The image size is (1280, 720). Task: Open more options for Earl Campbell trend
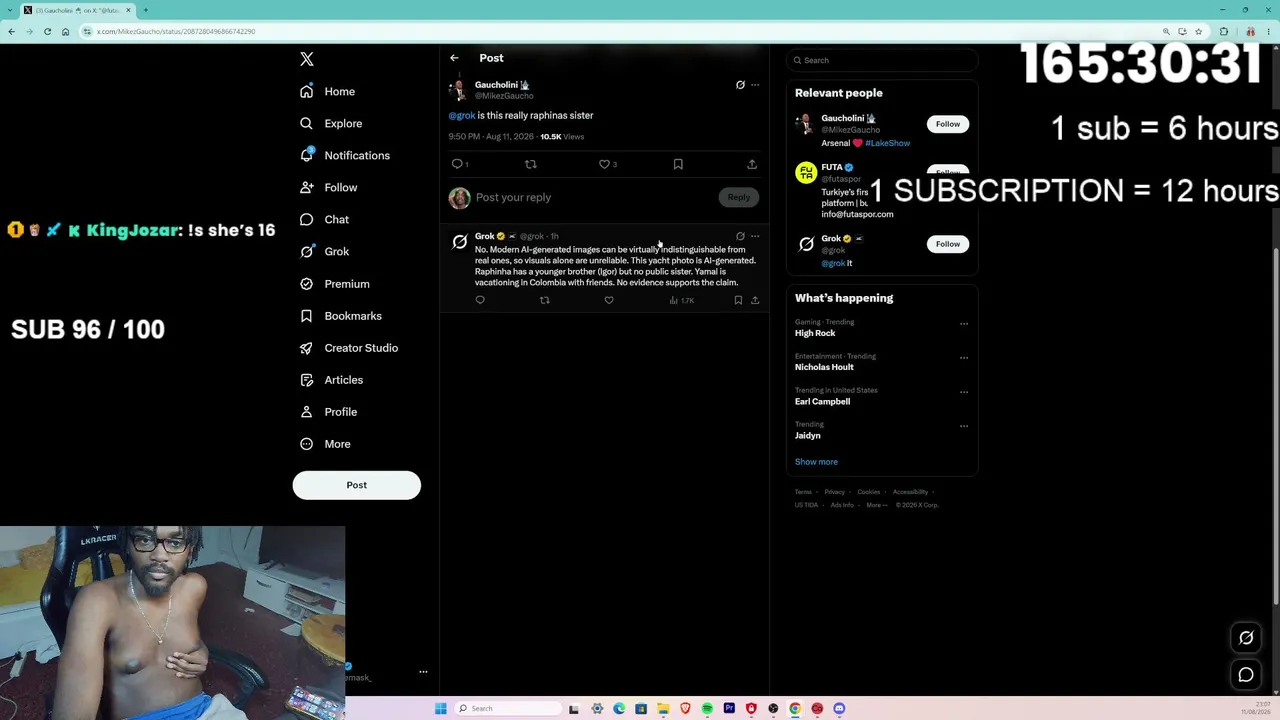coord(964,392)
